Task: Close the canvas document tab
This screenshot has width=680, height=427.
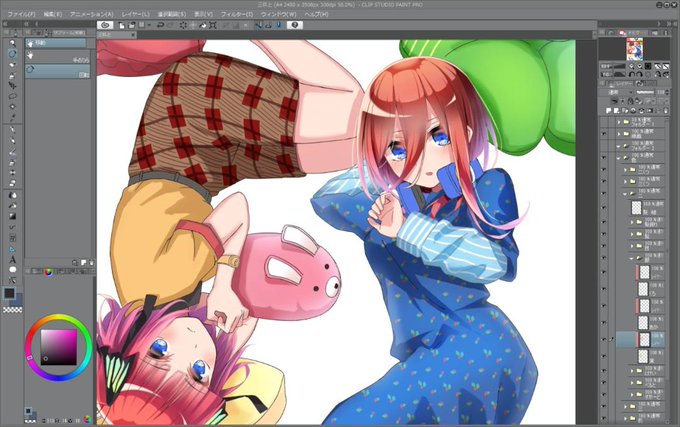Action: pos(133,35)
